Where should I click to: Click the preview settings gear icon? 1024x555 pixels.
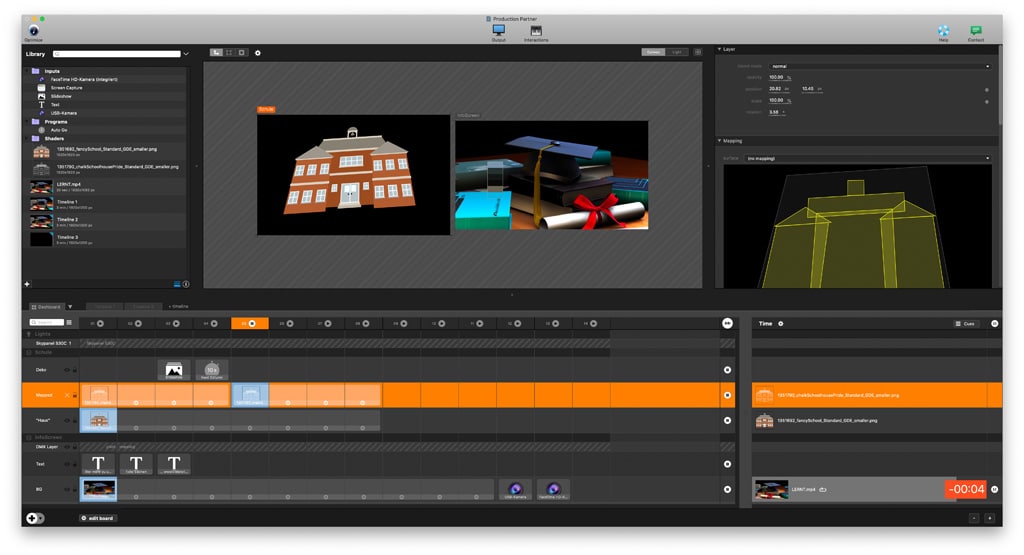point(257,52)
